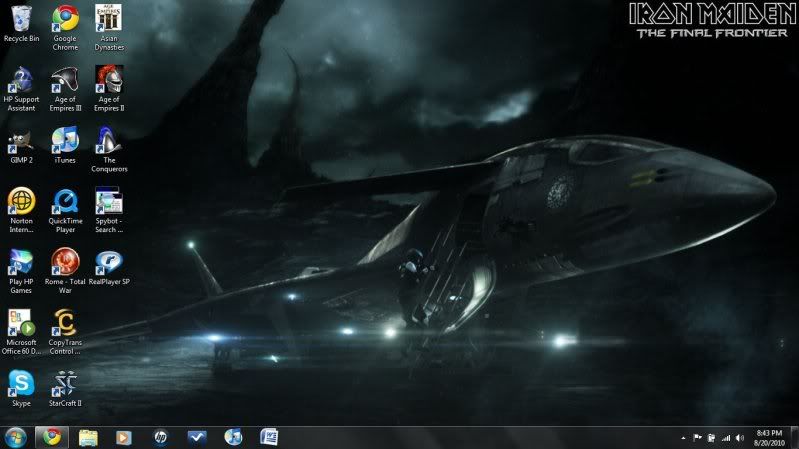Select The Conquerors desktop shortcut

point(109,149)
